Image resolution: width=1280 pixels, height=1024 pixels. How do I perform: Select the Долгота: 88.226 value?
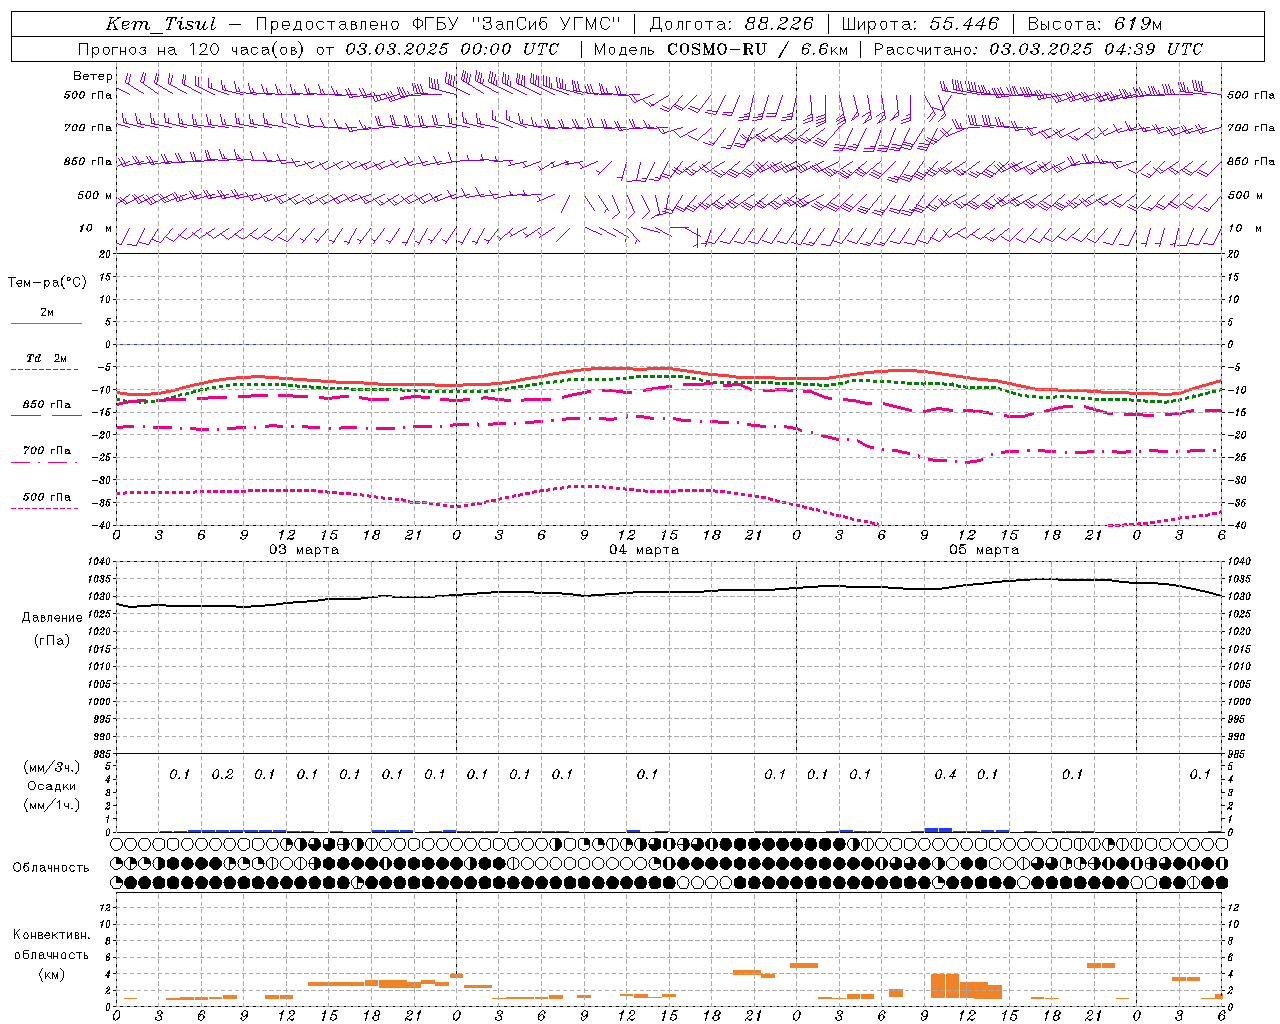[731, 24]
